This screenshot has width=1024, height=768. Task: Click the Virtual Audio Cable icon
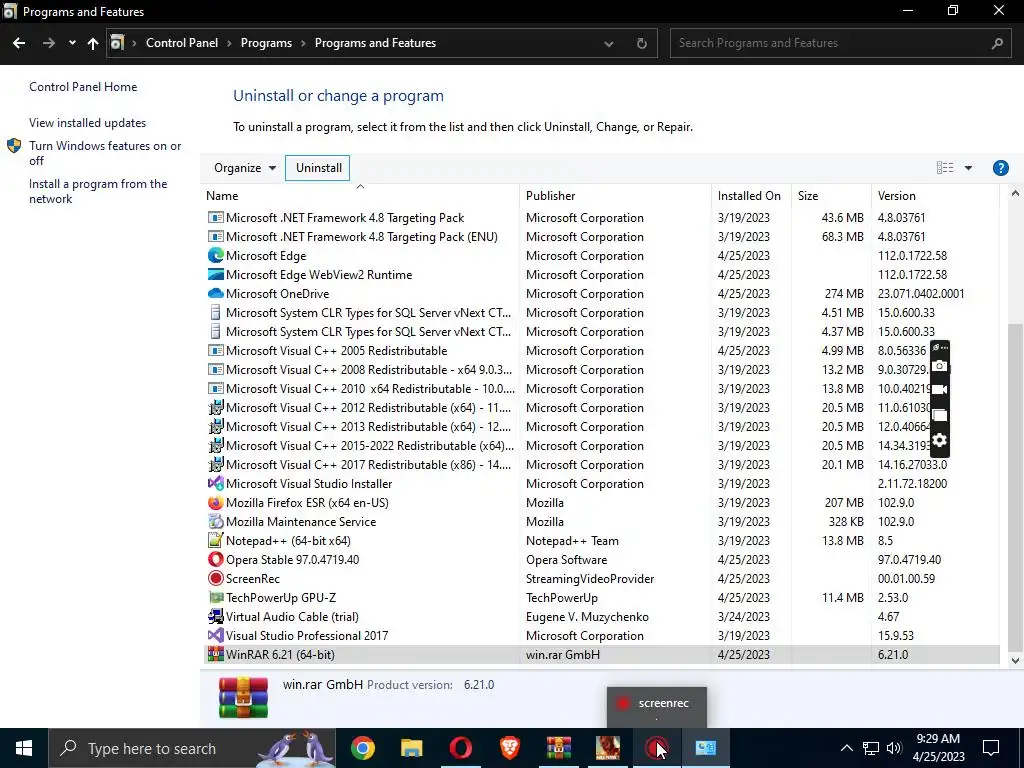(215, 616)
